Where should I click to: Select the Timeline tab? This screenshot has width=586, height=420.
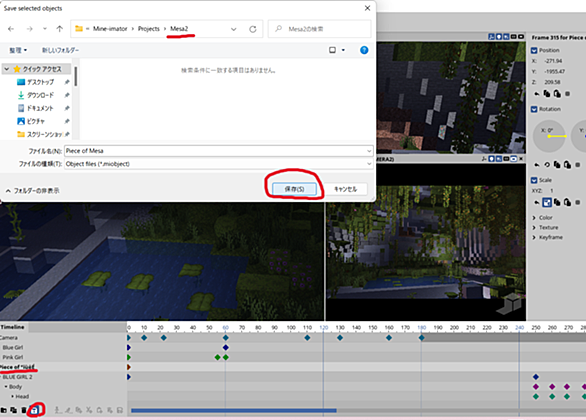point(13,327)
